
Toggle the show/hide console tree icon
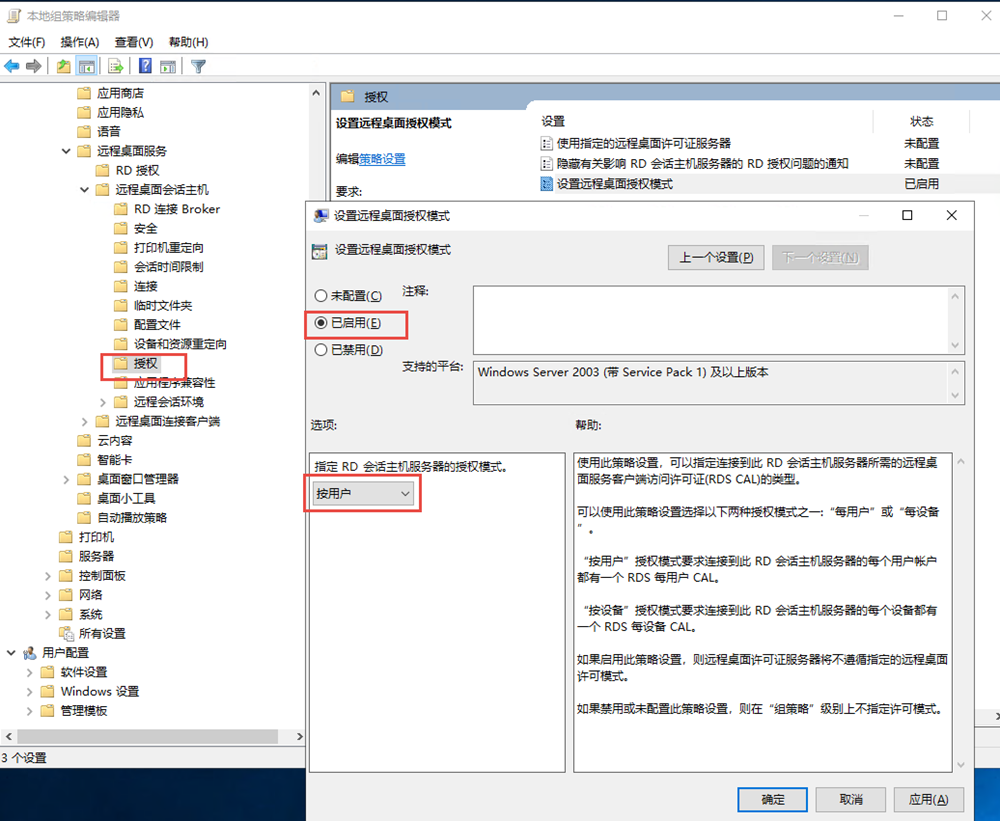87,66
